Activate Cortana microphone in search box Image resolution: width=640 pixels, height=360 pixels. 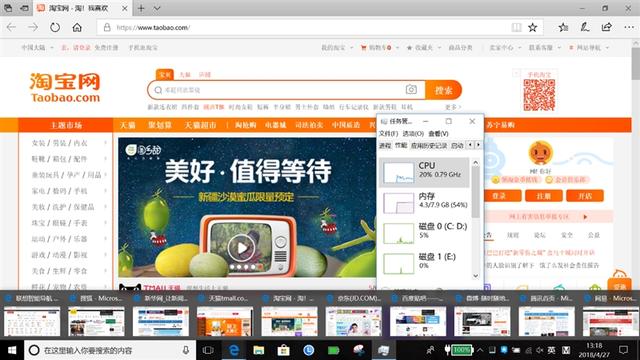click(186, 350)
